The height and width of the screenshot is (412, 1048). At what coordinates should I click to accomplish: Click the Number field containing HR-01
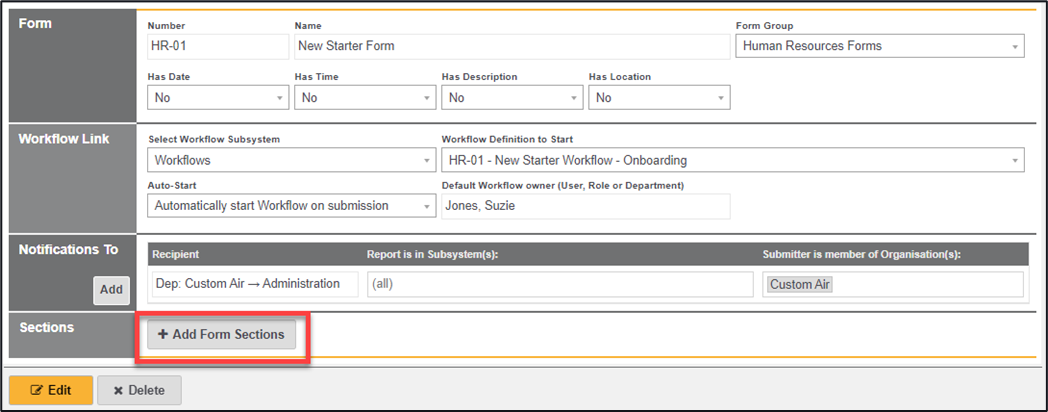point(217,46)
